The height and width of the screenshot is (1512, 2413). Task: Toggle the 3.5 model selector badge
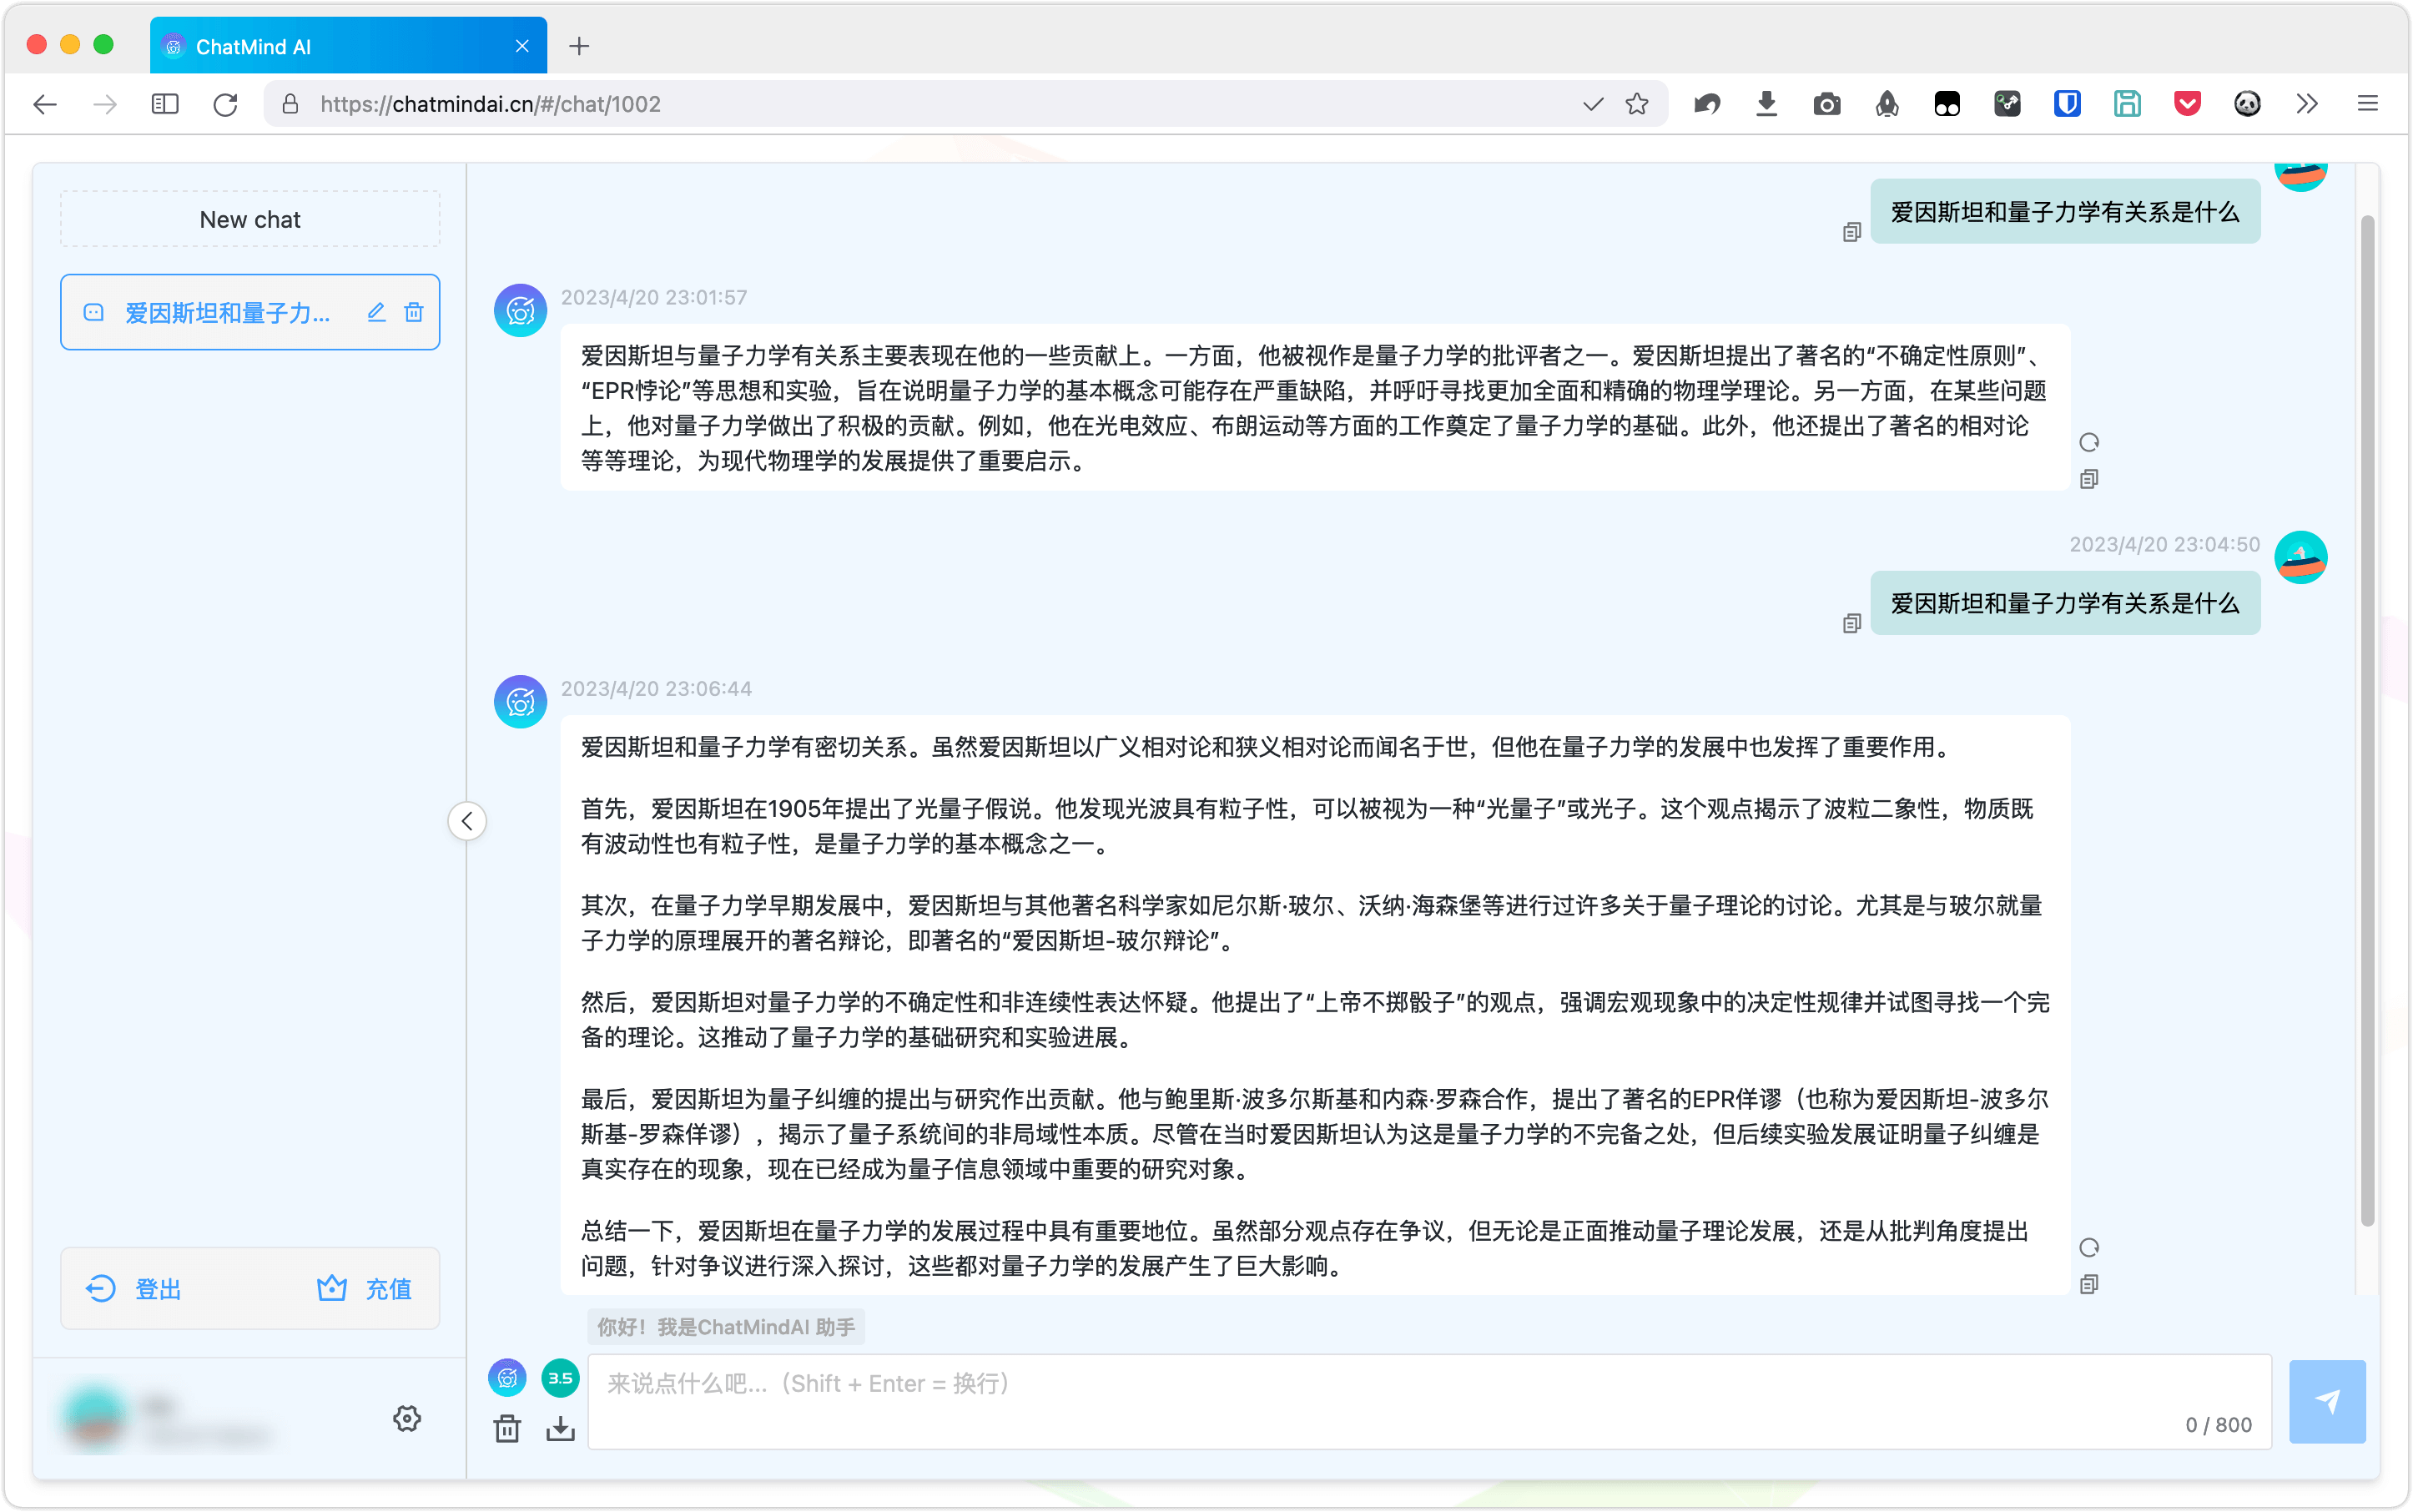point(560,1377)
